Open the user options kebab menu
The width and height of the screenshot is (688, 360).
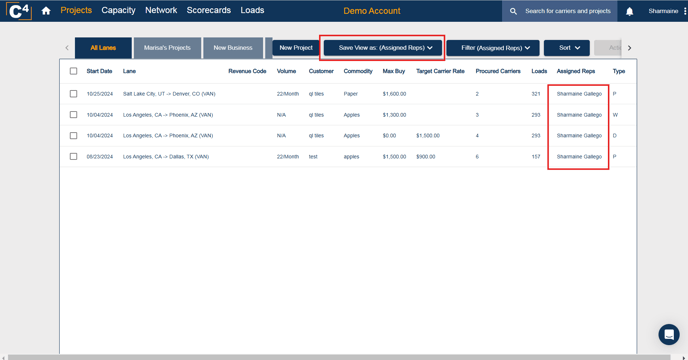pos(684,11)
